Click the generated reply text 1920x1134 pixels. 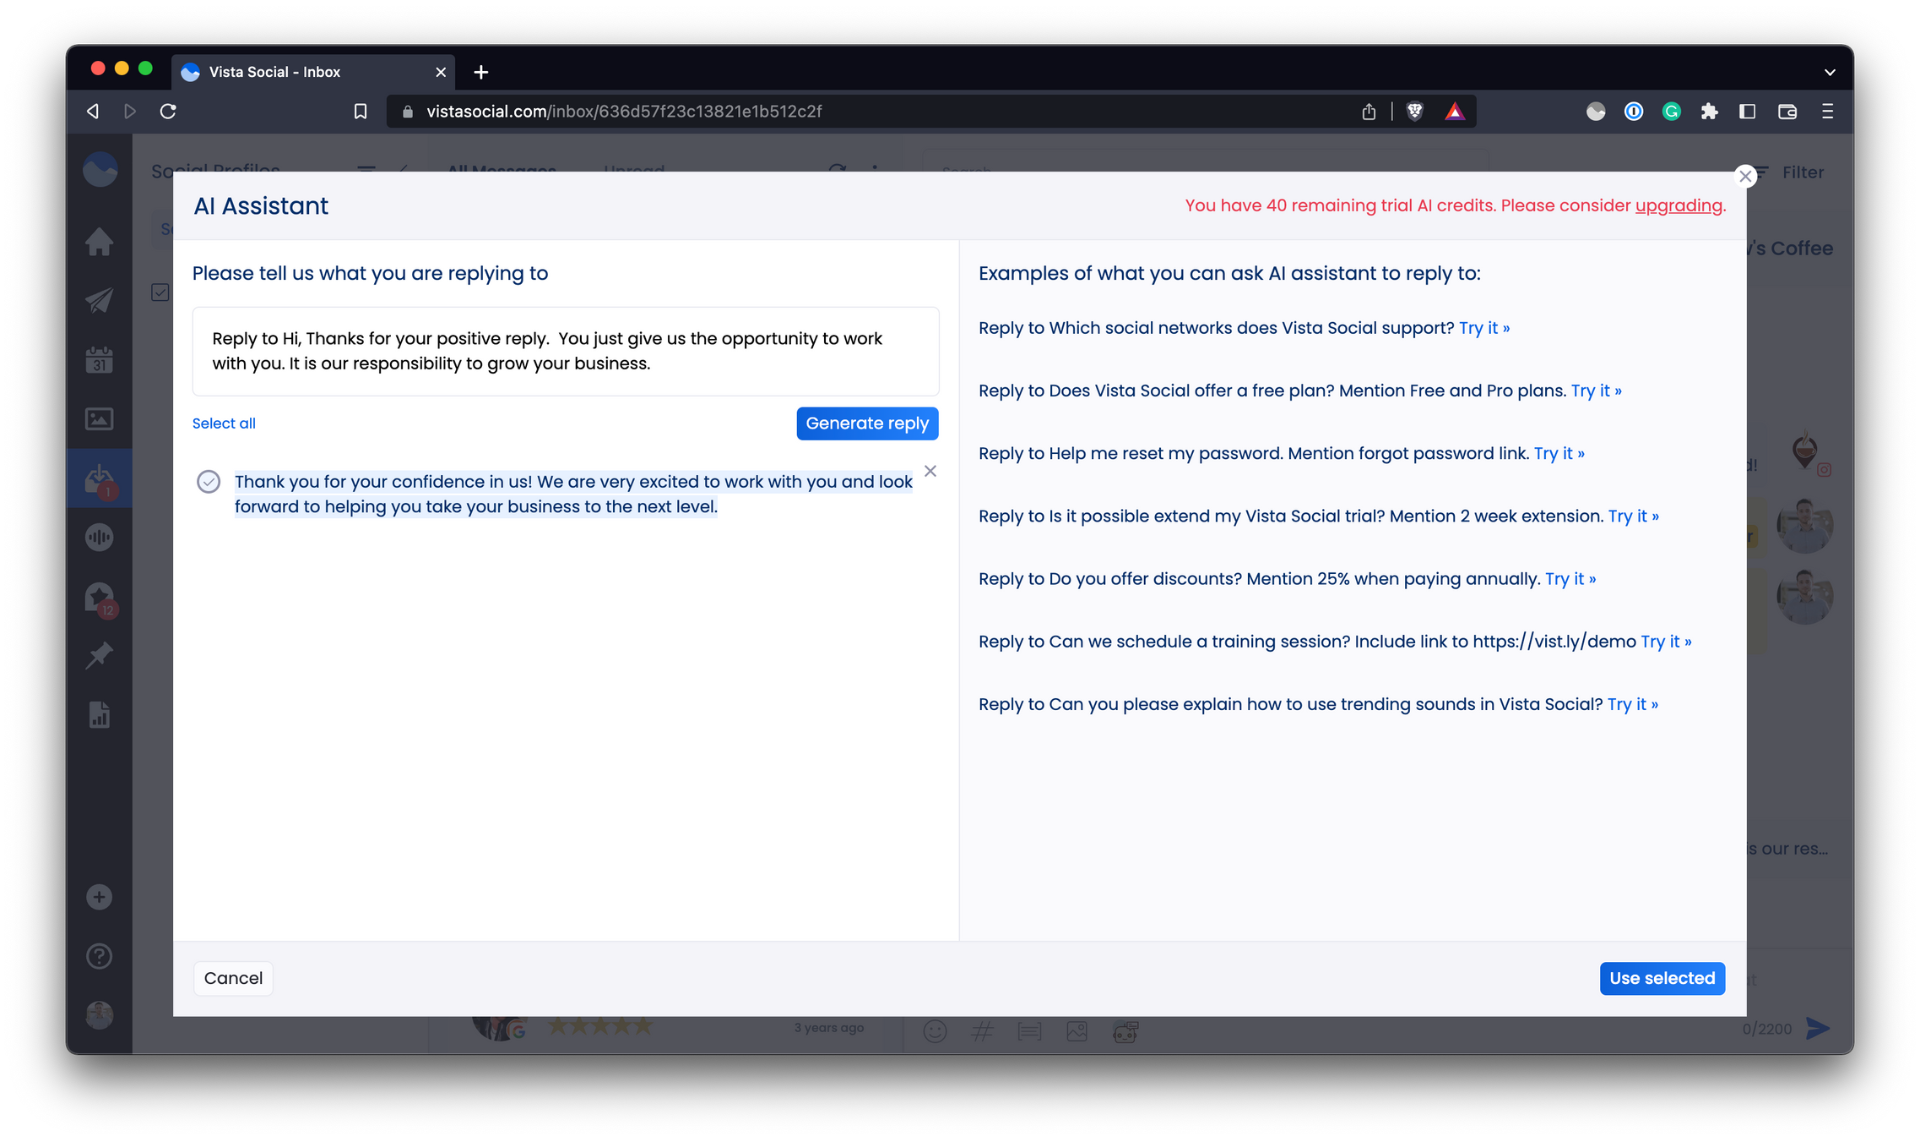click(x=573, y=494)
